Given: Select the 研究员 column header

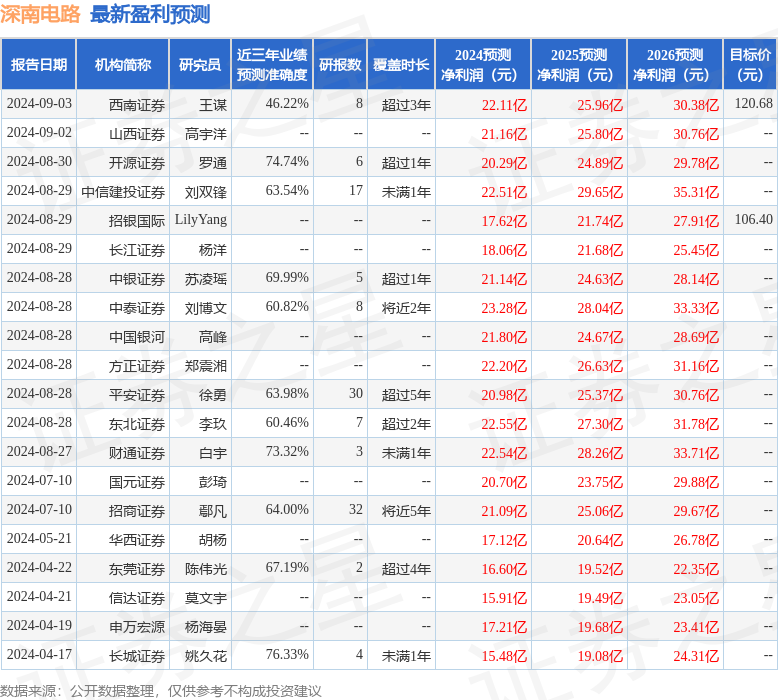Looking at the screenshot, I should pyautogui.click(x=200, y=64).
